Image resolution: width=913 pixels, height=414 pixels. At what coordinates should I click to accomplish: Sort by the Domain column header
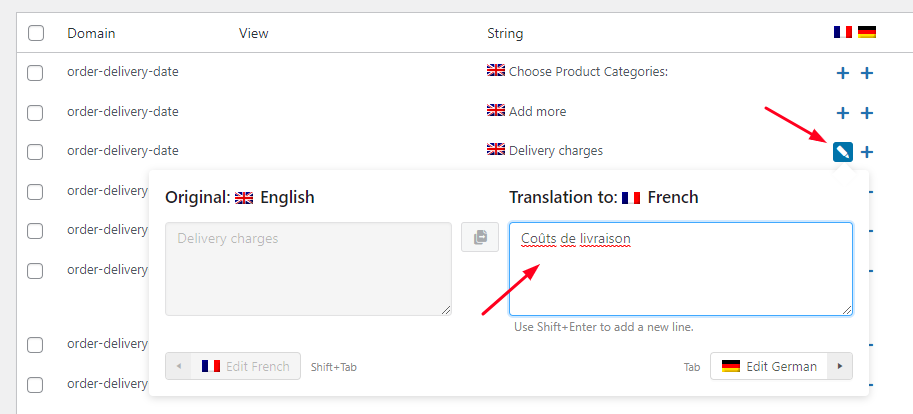(91, 33)
